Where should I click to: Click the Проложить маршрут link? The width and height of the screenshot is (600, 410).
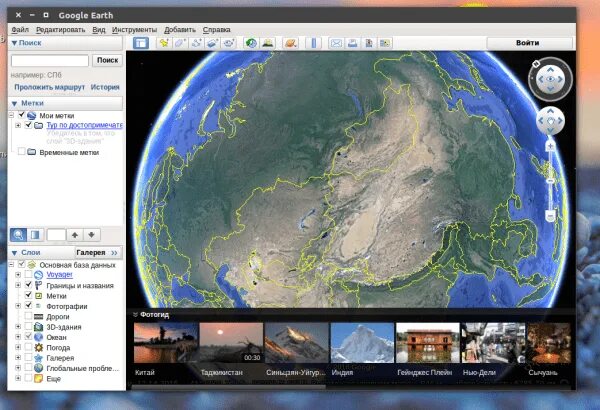[x=49, y=87]
